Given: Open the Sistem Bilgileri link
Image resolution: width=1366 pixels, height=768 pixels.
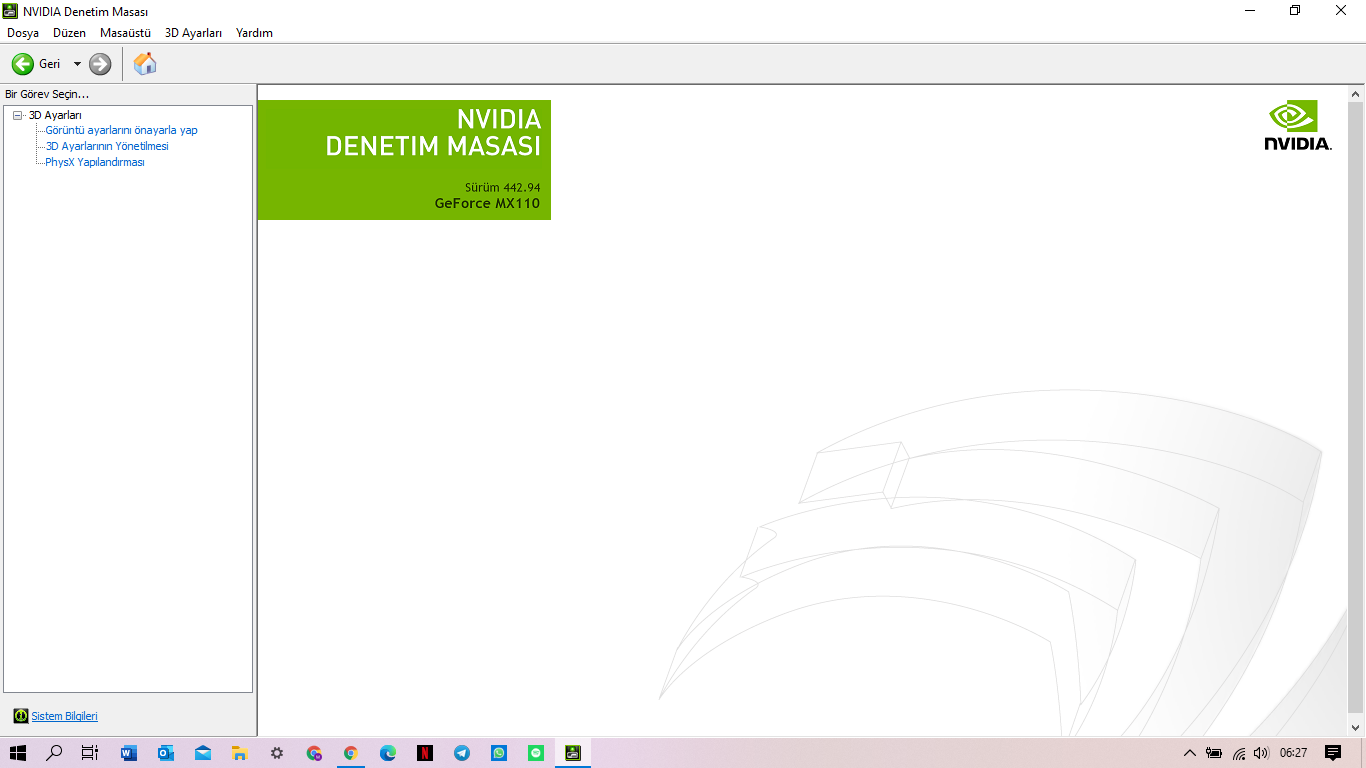Looking at the screenshot, I should tap(65, 716).
